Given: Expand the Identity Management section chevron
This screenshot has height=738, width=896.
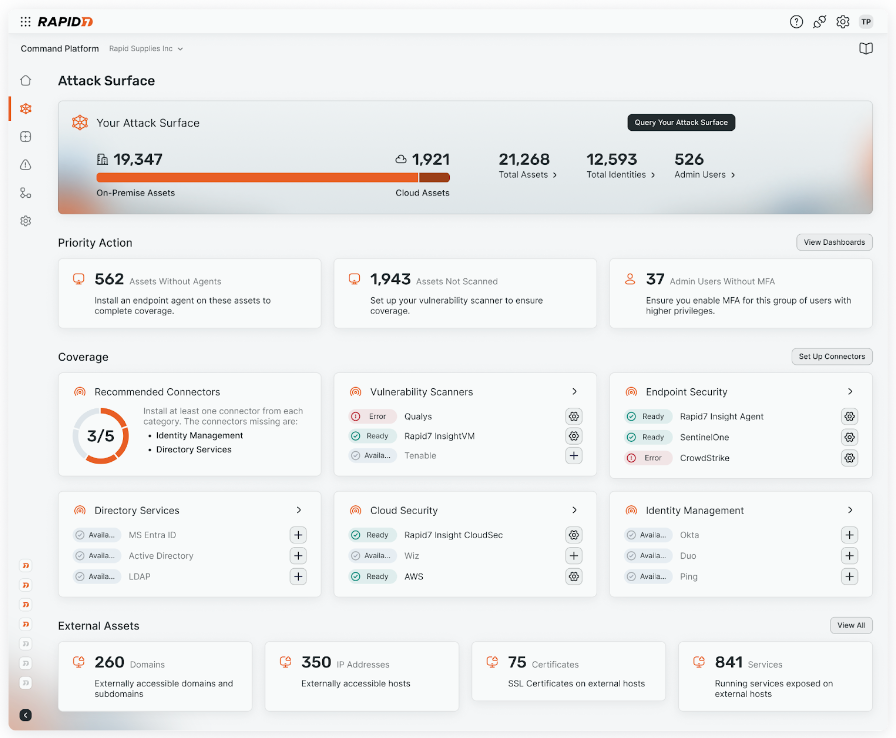Looking at the screenshot, I should point(850,510).
